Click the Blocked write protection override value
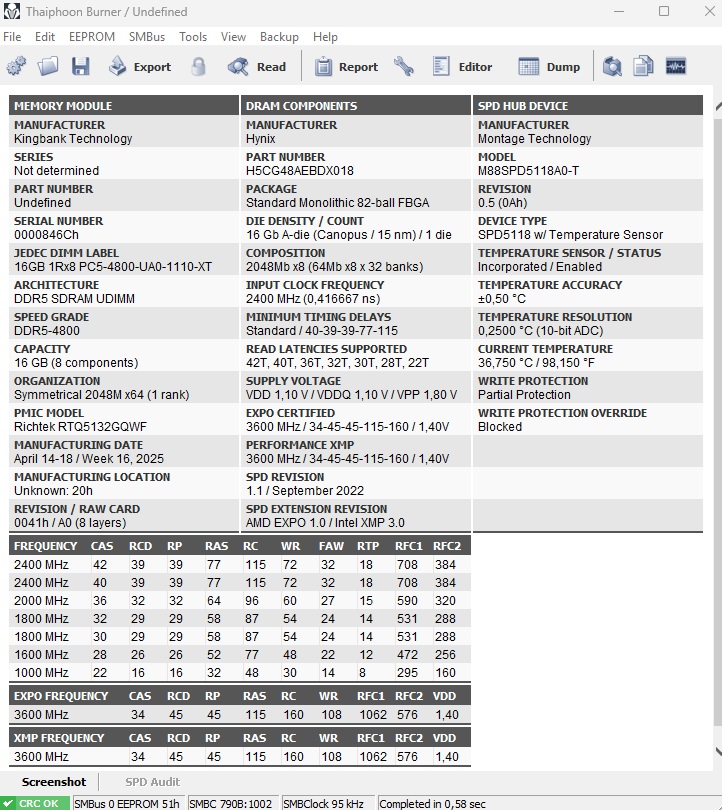The width and height of the screenshot is (723, 810). (500, 427)
